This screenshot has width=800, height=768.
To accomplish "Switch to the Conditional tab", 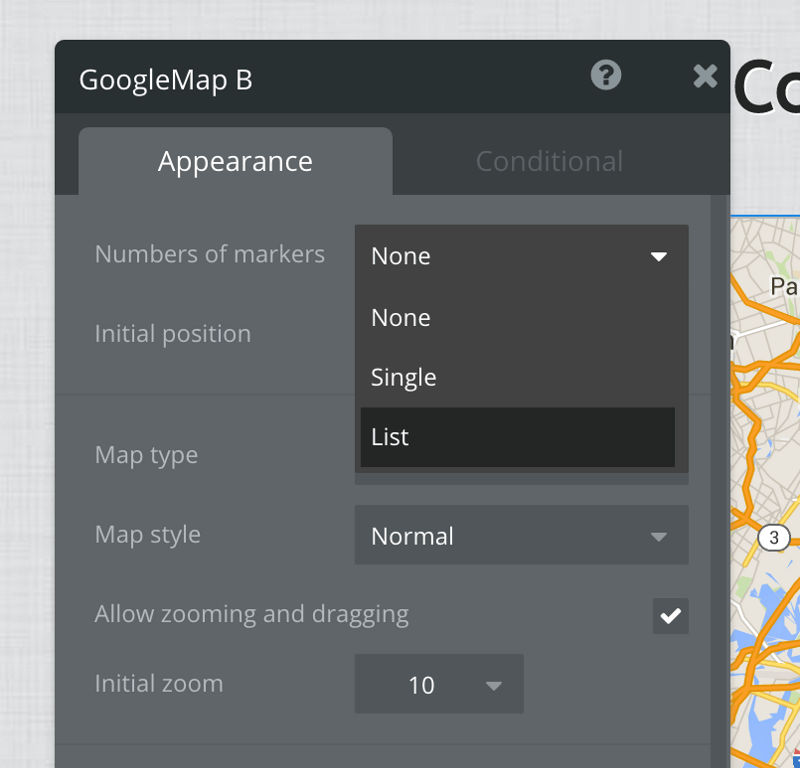I will click(x=549, y=160).
